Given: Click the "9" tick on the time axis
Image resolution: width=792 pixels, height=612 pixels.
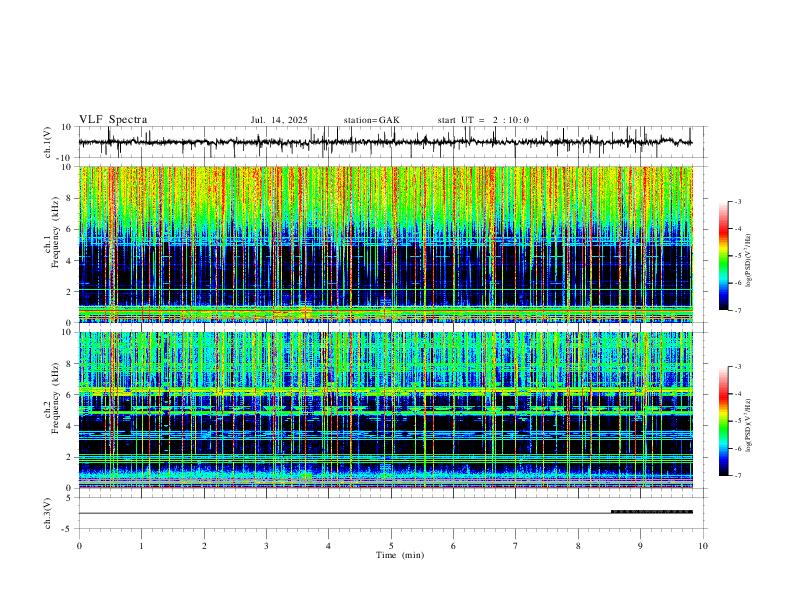Looking at the screenshot, I should pos(640,546).
